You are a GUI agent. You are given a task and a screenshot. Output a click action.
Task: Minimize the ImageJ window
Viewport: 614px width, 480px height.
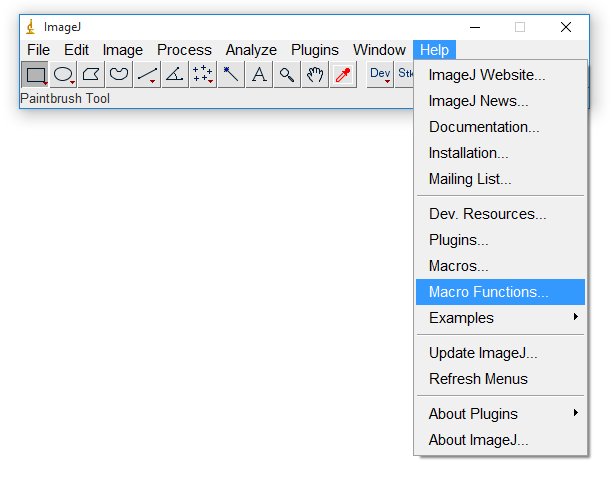[475, 27]
